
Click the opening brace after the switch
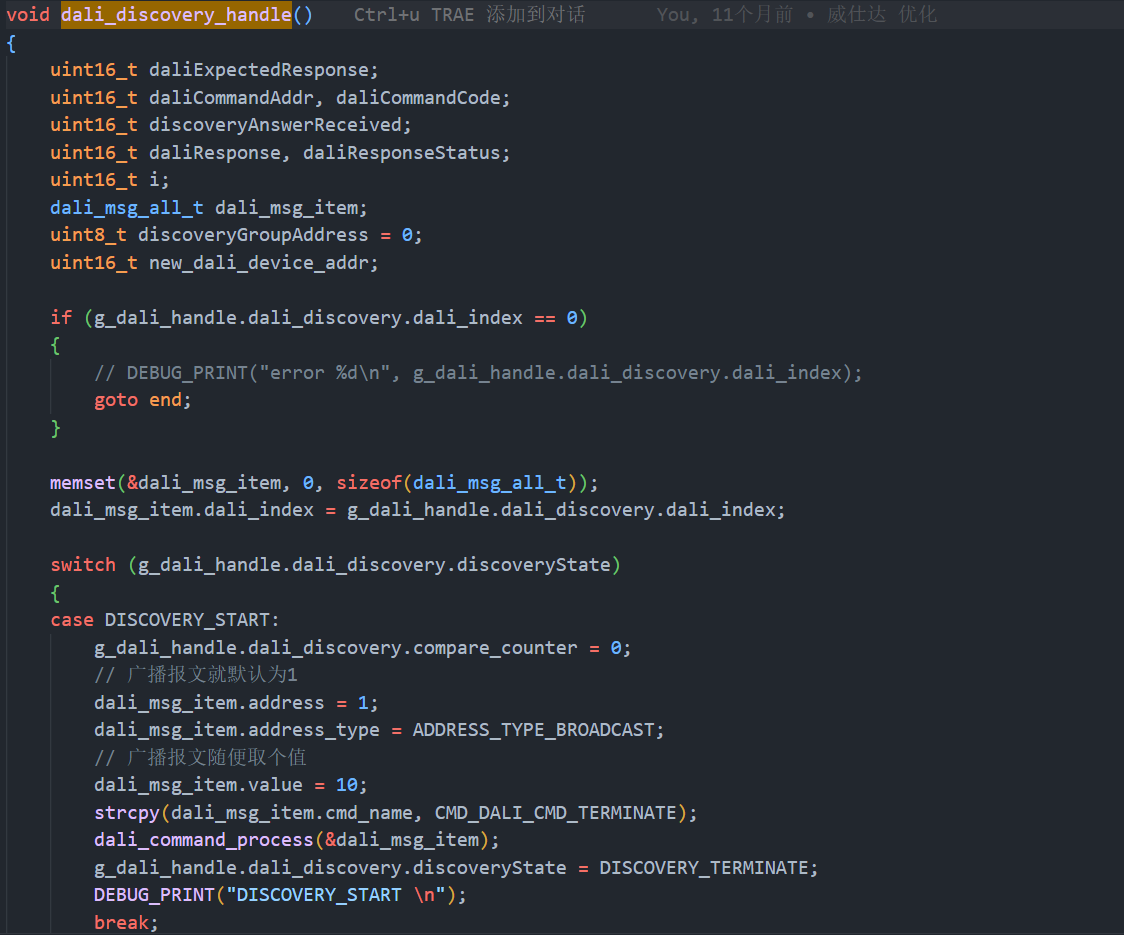coord(55,593)
